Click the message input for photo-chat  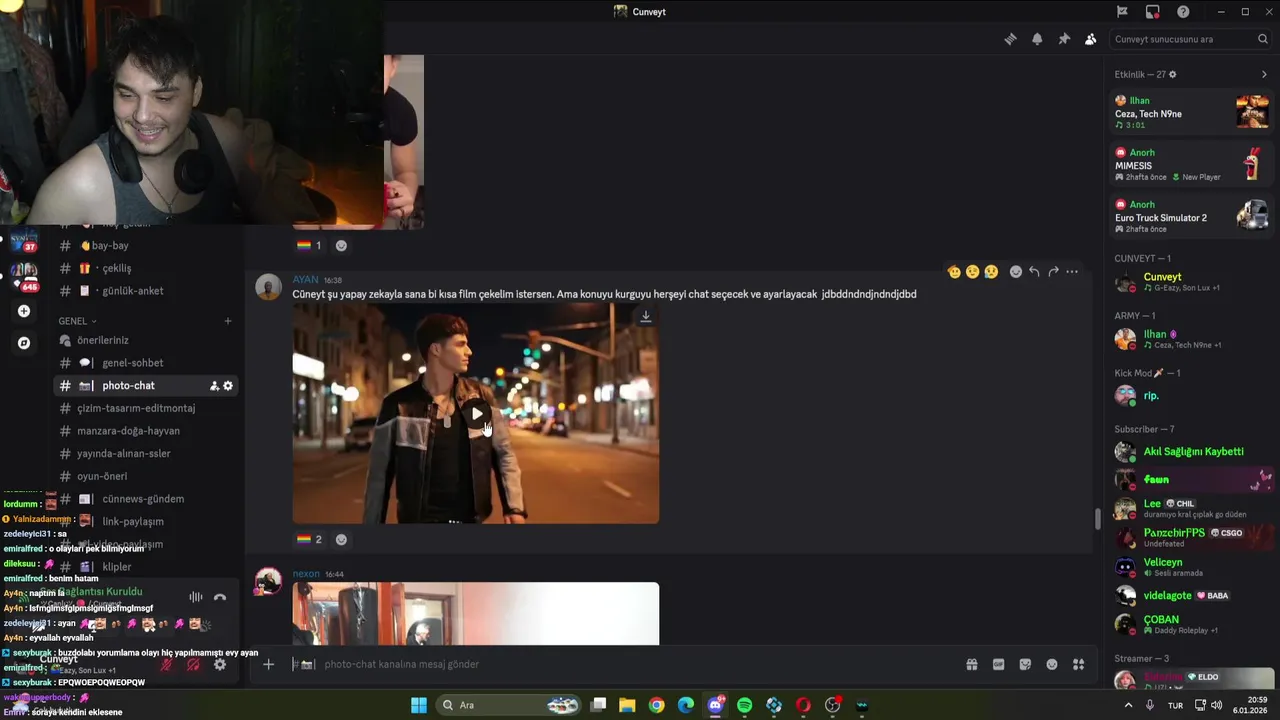[x=640, y=664]
